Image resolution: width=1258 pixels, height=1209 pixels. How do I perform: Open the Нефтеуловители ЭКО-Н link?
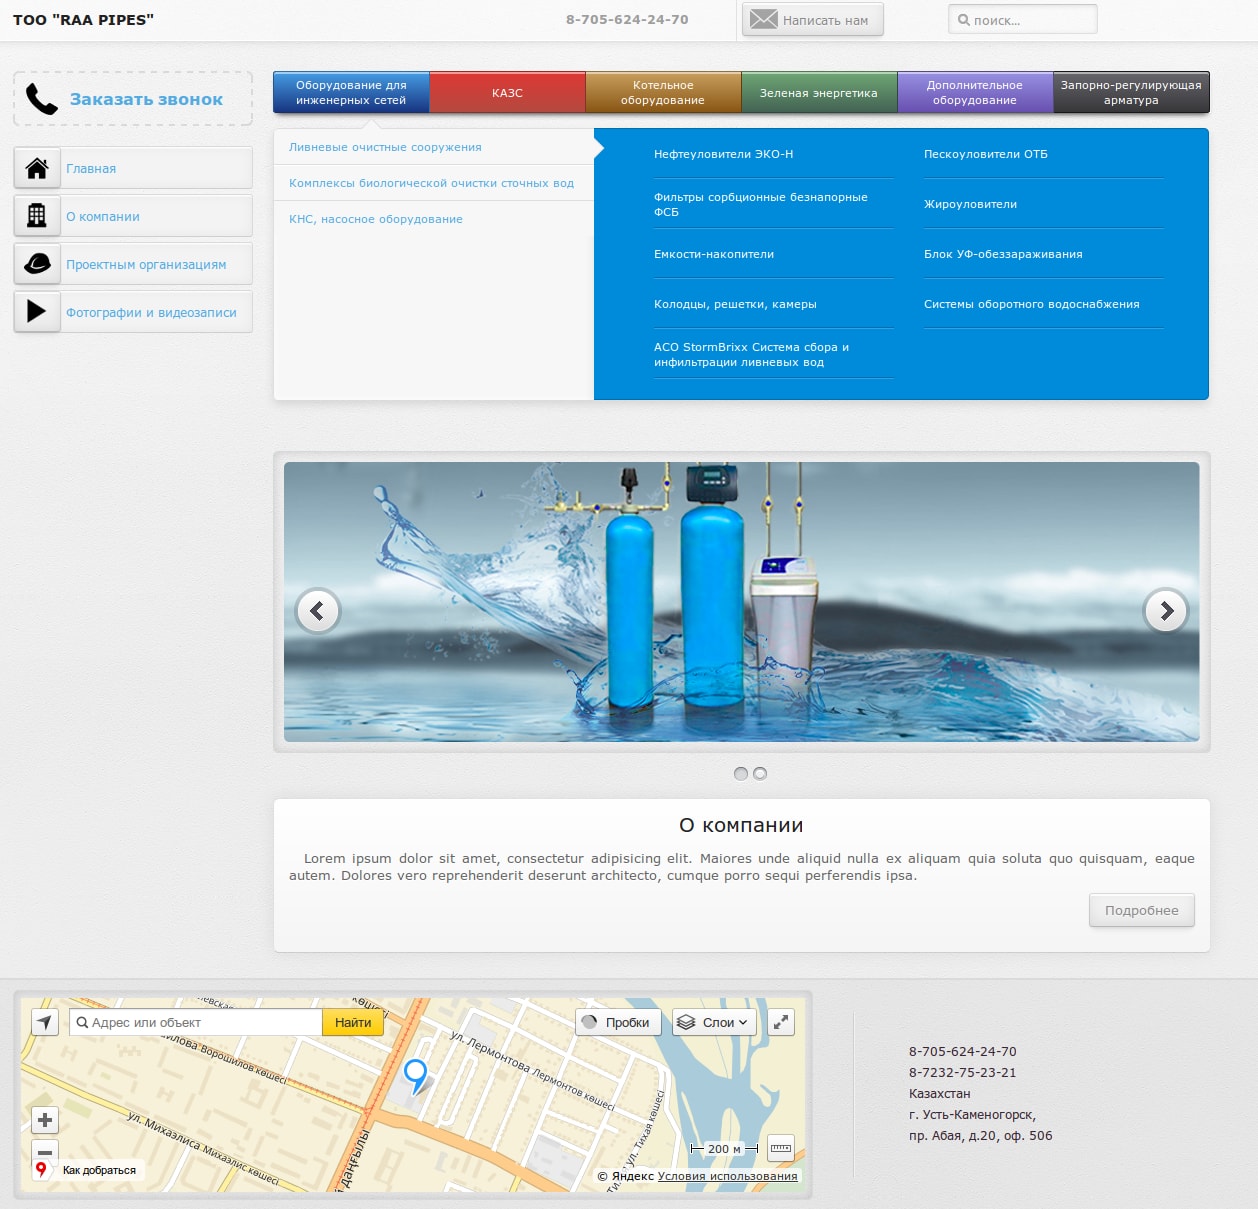[723, 154]
